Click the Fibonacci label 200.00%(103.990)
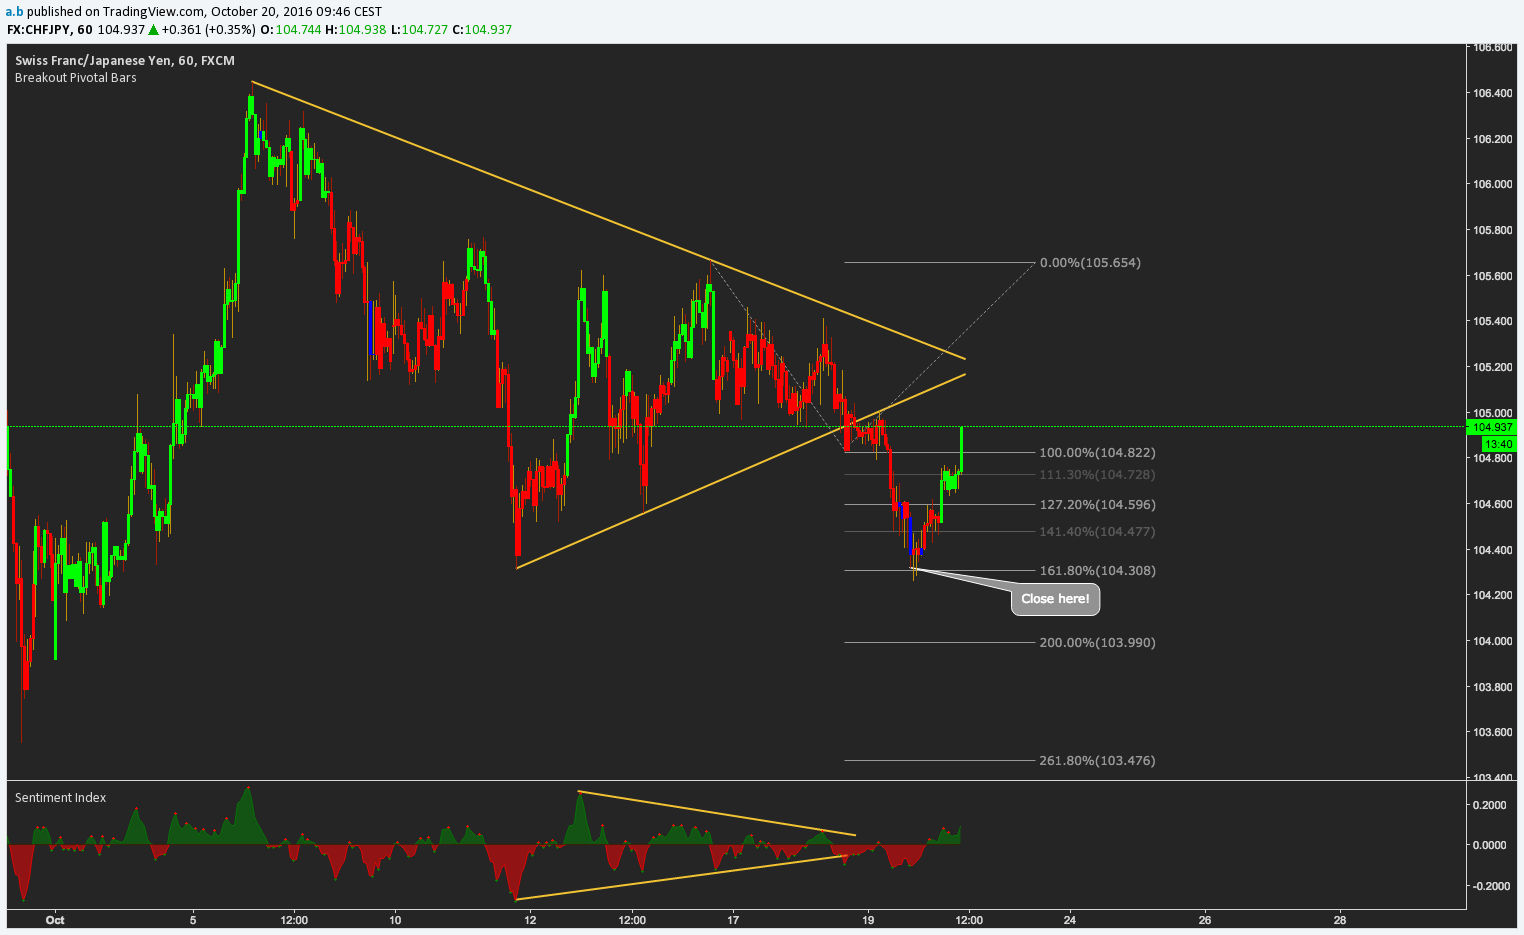 point(1097,643)
